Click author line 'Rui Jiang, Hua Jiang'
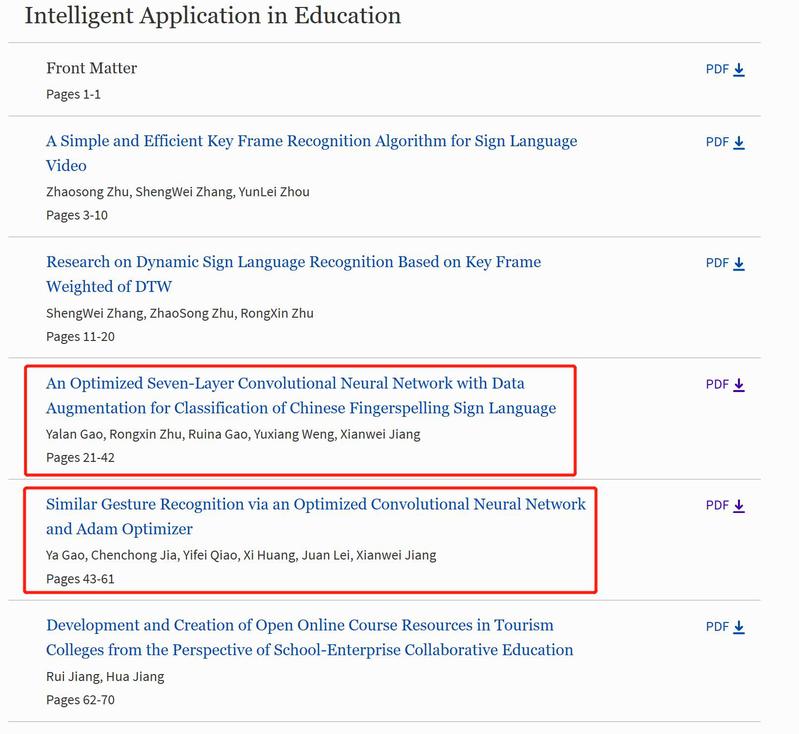The width and height of the screenshot is (799, 734). pyautogui.click(x=105, y=676)
